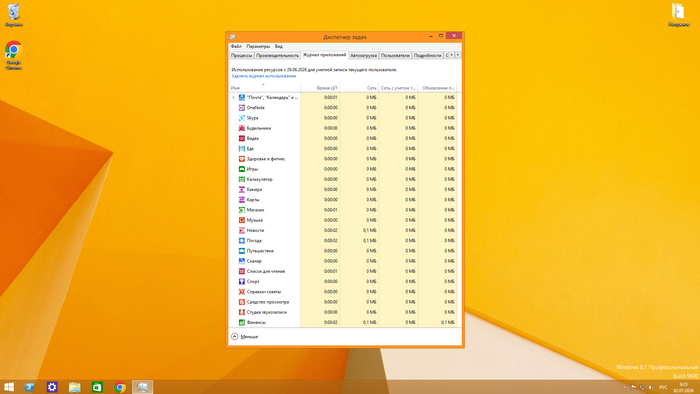Click the Калькулятор app icon
700x394 pixels.
(x=242, y=179)
